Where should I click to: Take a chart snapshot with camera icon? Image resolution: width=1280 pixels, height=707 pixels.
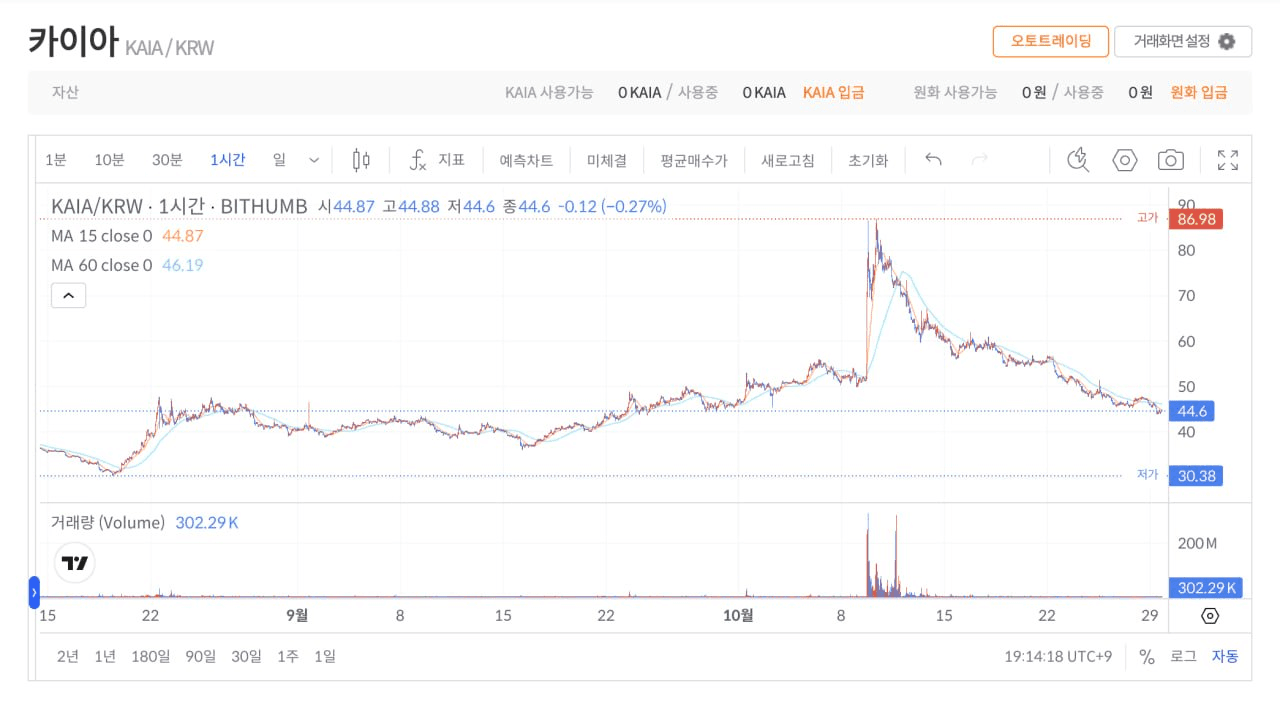pyautogui.click(x=1171, y=160)
